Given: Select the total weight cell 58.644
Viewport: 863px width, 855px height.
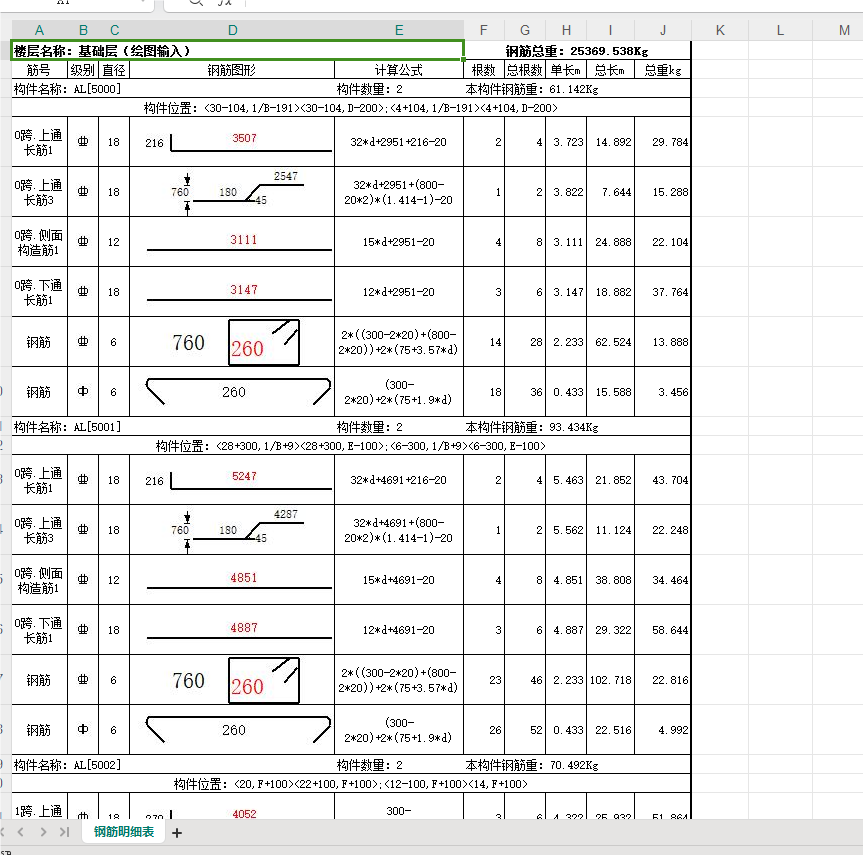Looking at the screenshot, I should (x=663, y=630).
